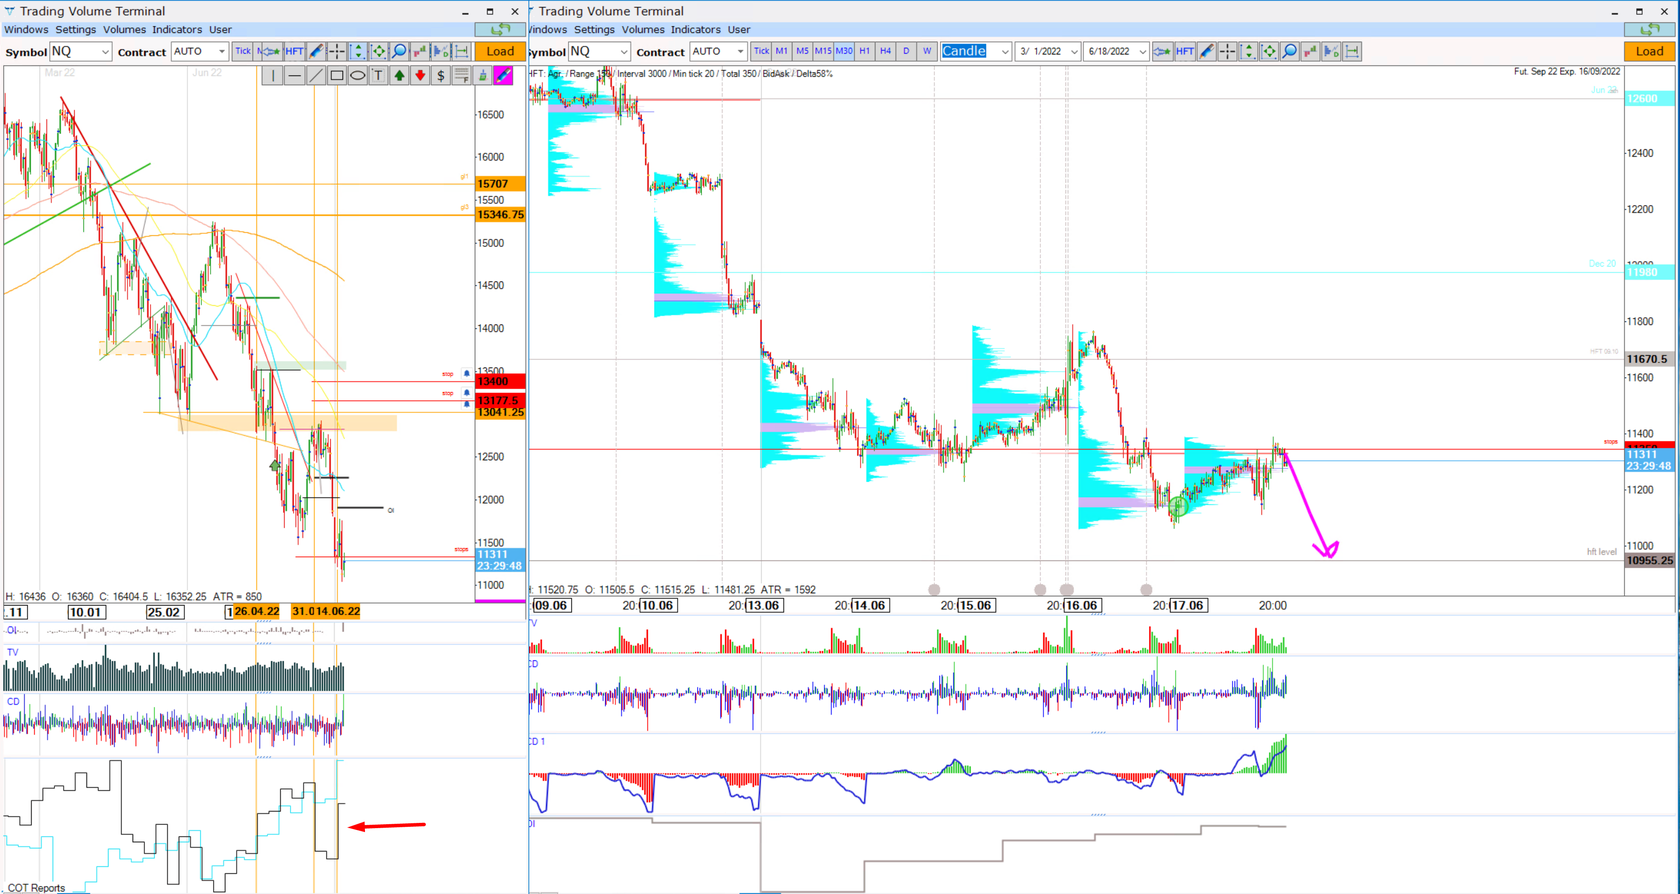The width and height of the screenshot is (1680, 894).
Task: Click profile D icon in left window toolbar
Action: pyautogui.click(x=441, y=51)
